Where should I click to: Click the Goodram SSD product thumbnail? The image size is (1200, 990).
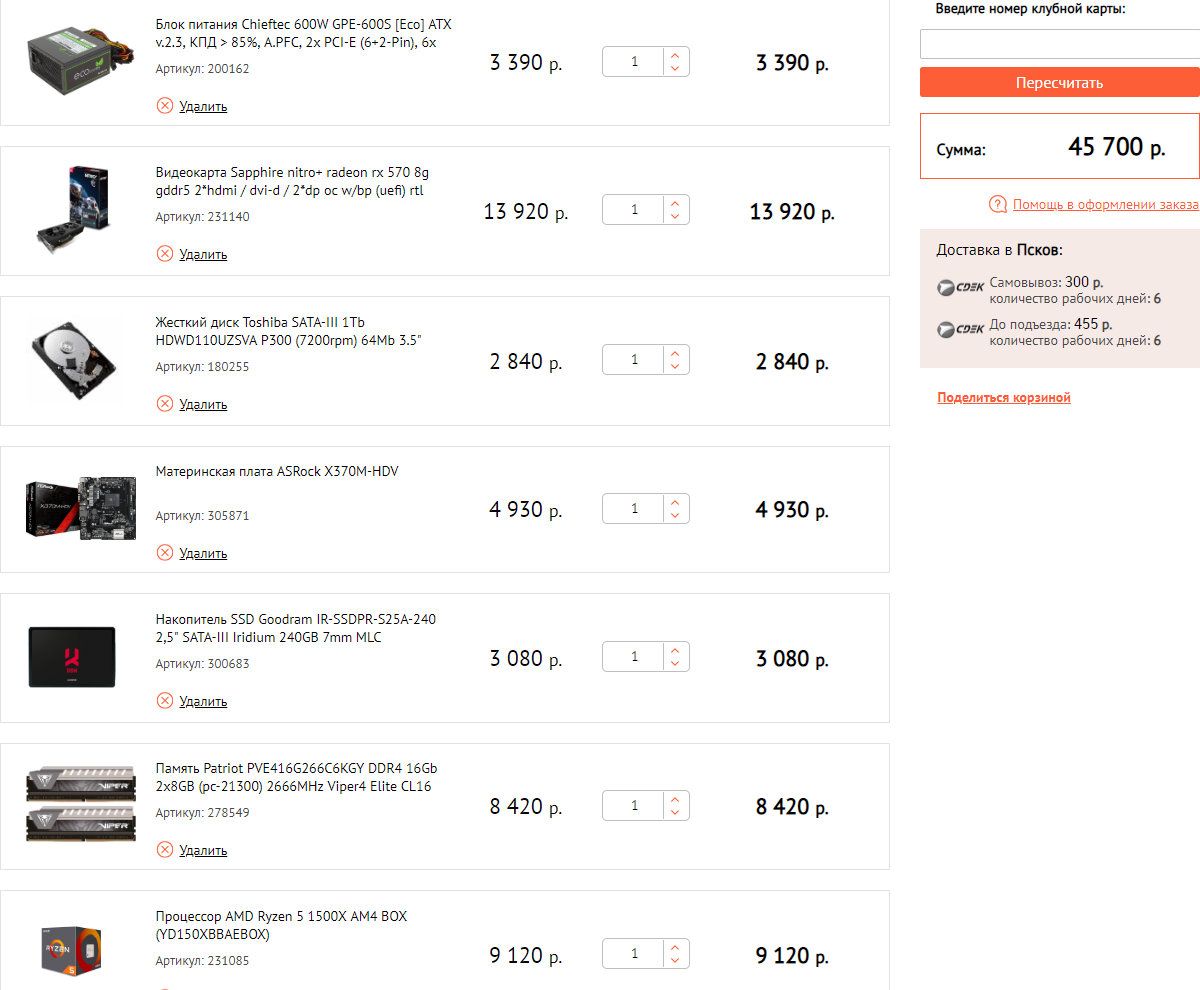[x=72, y=657]
